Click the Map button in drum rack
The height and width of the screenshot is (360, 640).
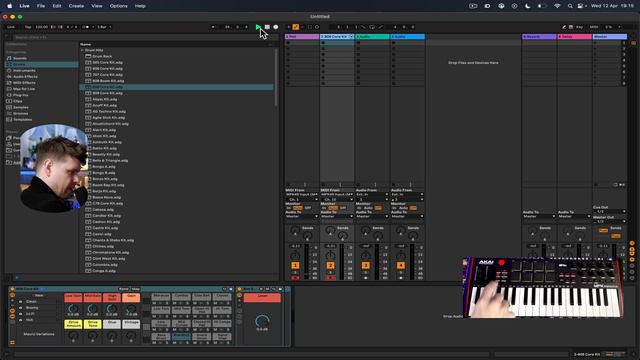(135, 289)
